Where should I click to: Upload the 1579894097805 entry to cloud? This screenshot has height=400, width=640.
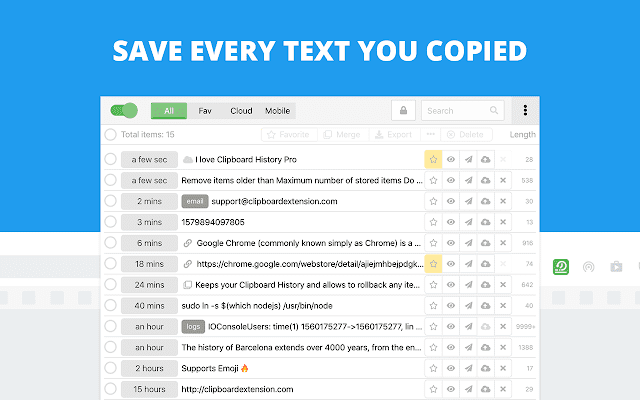[x=485, y=222]
